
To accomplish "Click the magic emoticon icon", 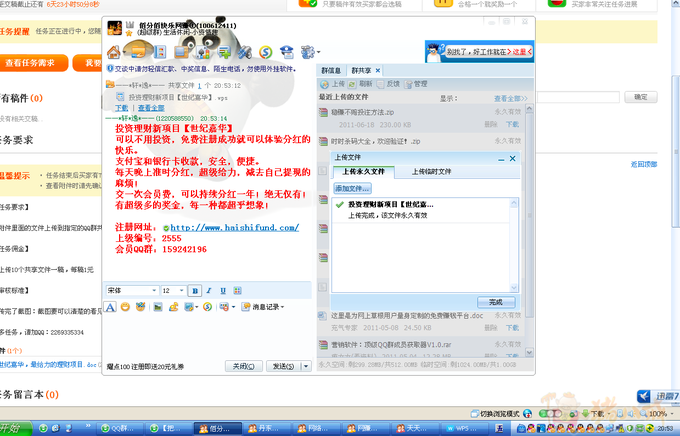I will 140,307.
